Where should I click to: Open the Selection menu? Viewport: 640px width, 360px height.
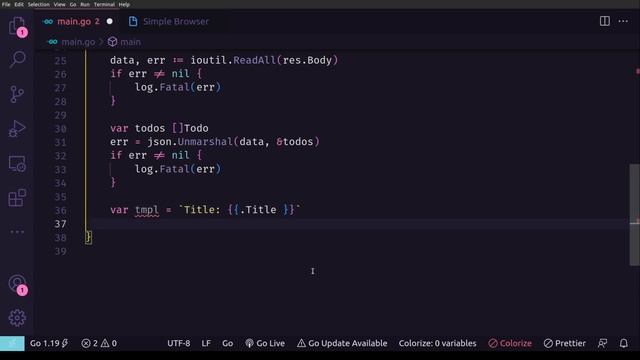[x=38, y=4]
